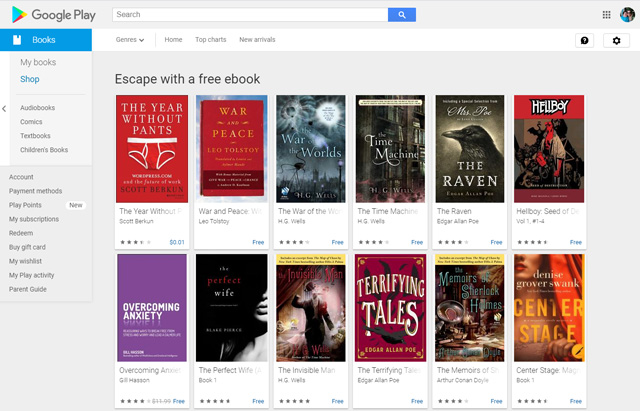Open the Parent Guide link
640x411 pixels.
click(28, 289)
